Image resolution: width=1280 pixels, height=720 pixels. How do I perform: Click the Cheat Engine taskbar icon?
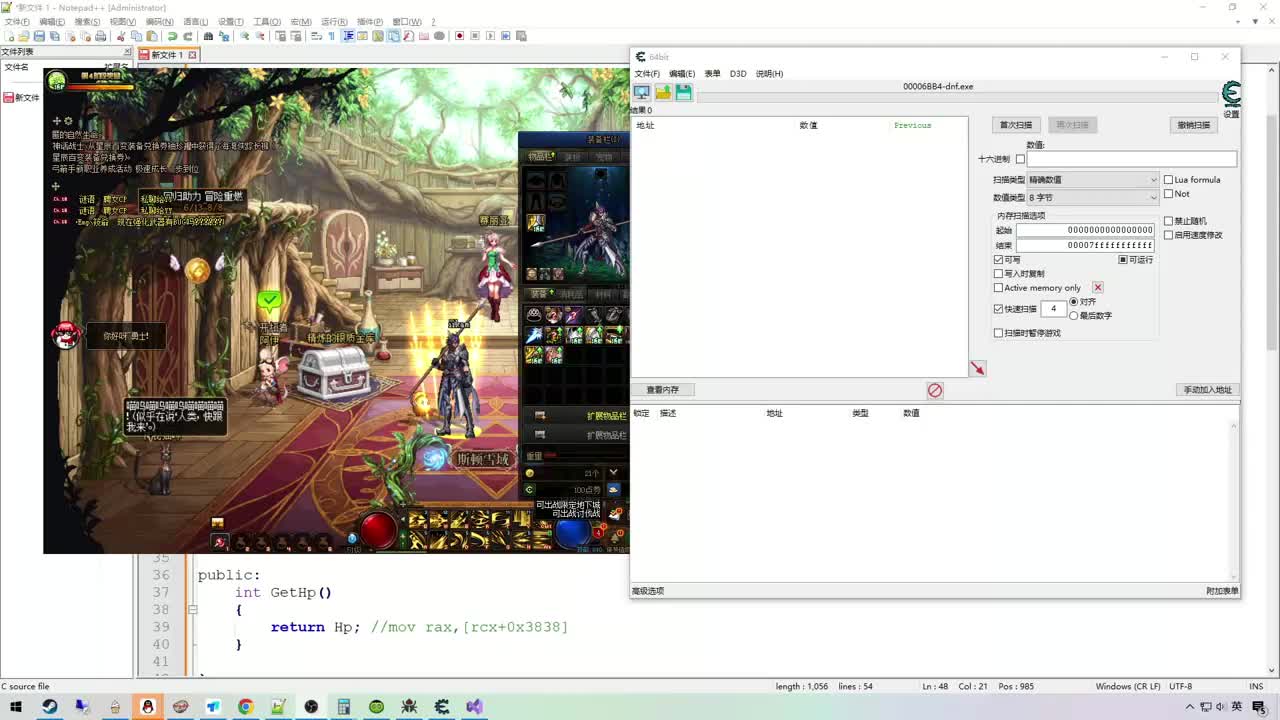pos(442,707)
